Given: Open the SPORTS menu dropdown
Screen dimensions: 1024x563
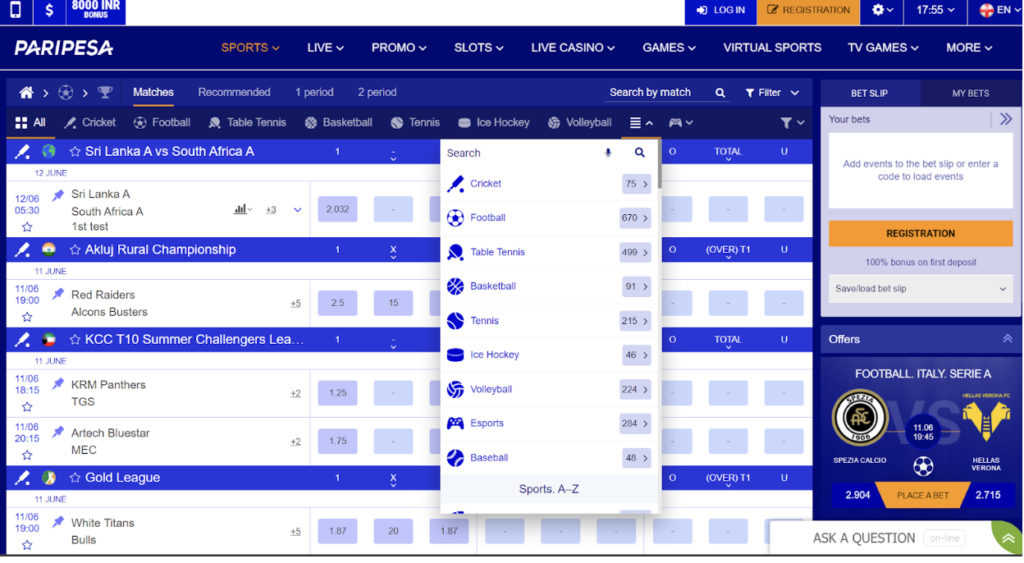Looking at the screenshot, I should (250, 48).
